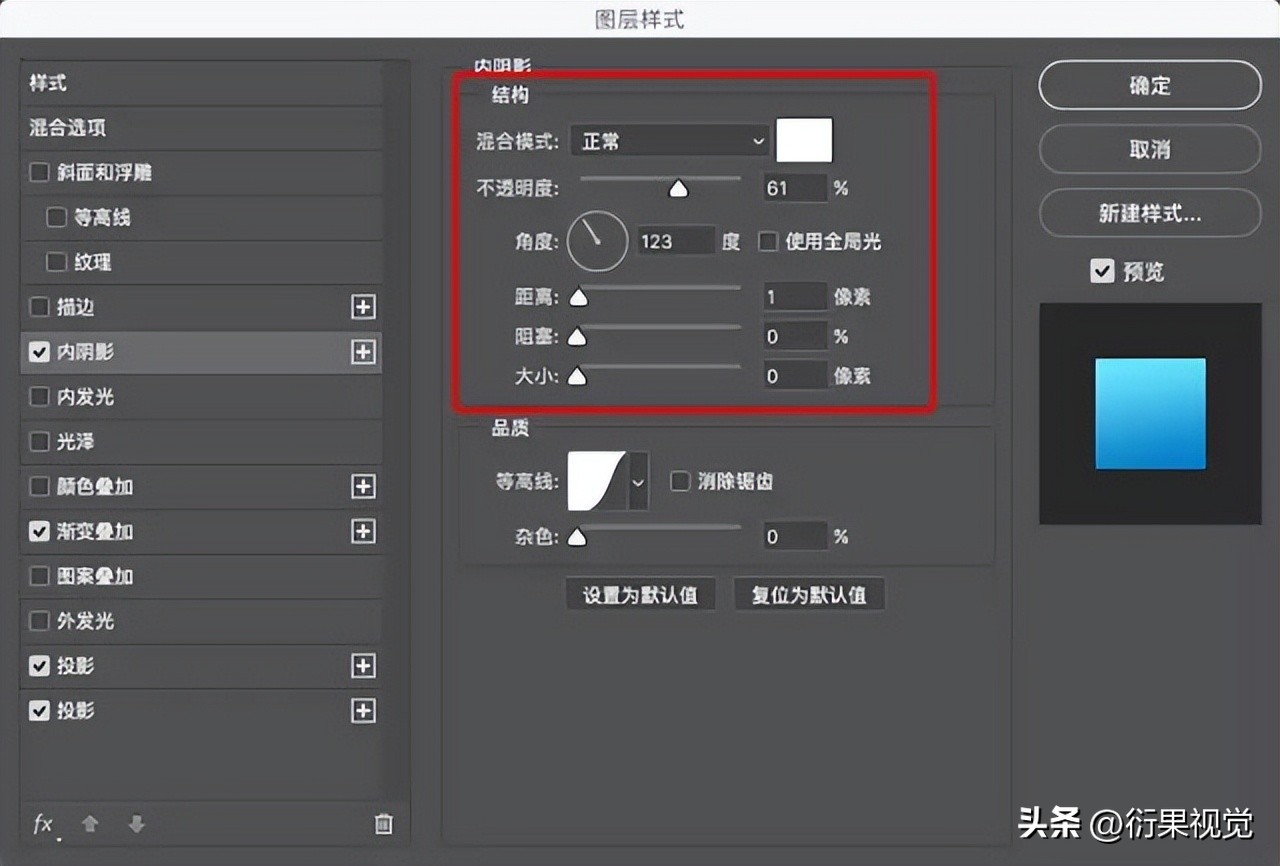Viewport: 1280px width, 866px height.
Task: Click the plus icon next to 描边
Action: point(364,307)
